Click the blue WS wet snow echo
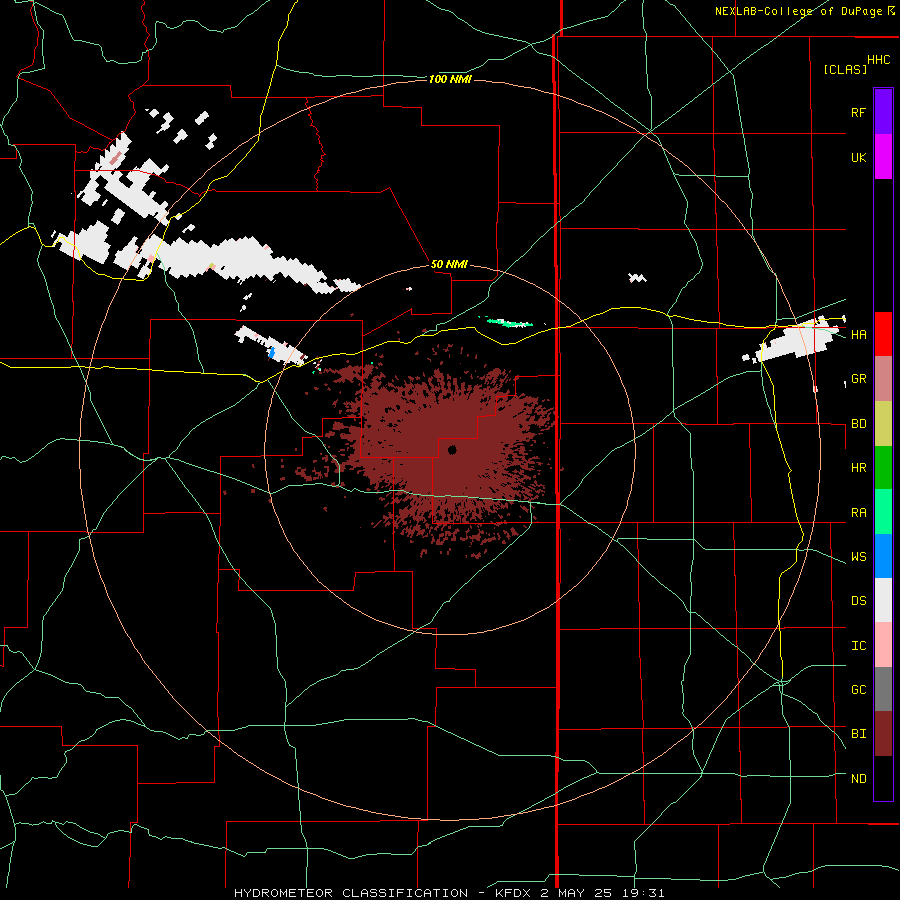Image resolution: width=900 pixels, height=900 pixels. 273,351
